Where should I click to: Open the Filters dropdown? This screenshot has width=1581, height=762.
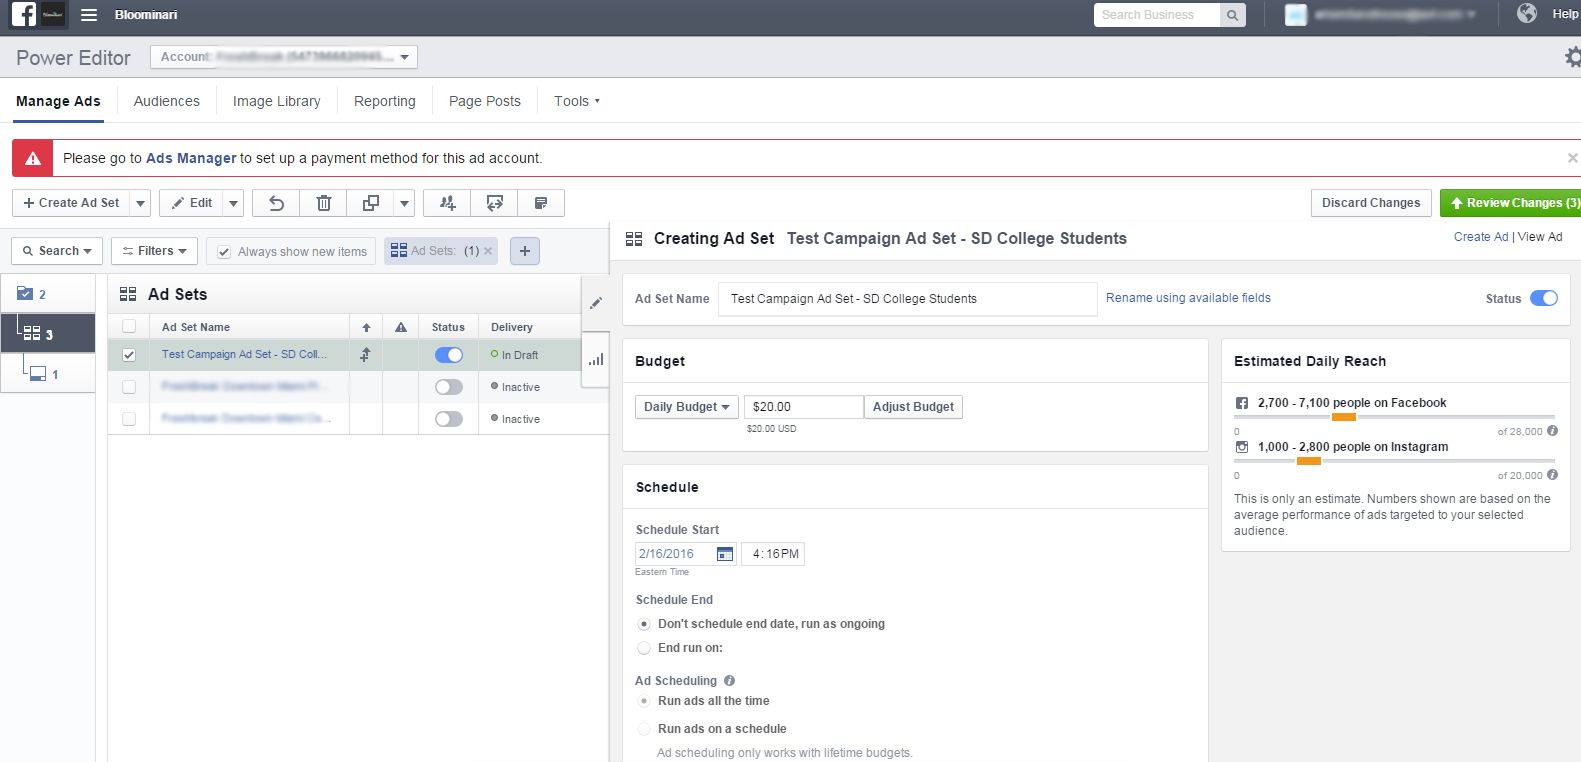click(154, 251)
